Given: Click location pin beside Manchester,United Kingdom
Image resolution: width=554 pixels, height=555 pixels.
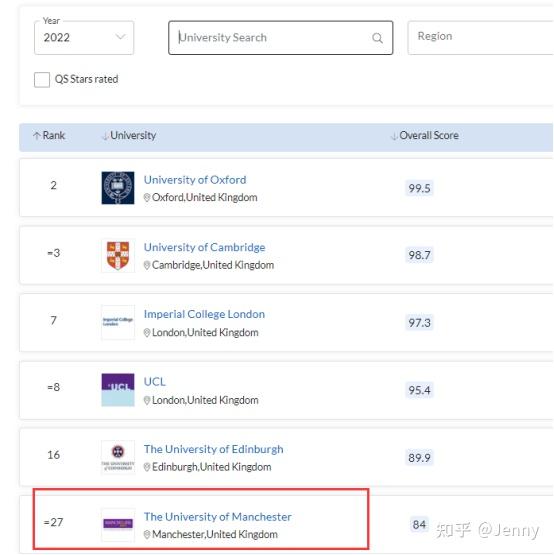Looking at the screenshot, I should click(x=147, y=534).
